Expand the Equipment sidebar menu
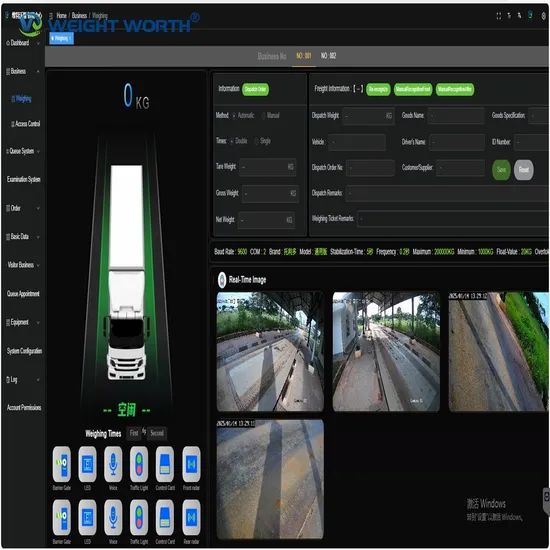 point(23,322)
